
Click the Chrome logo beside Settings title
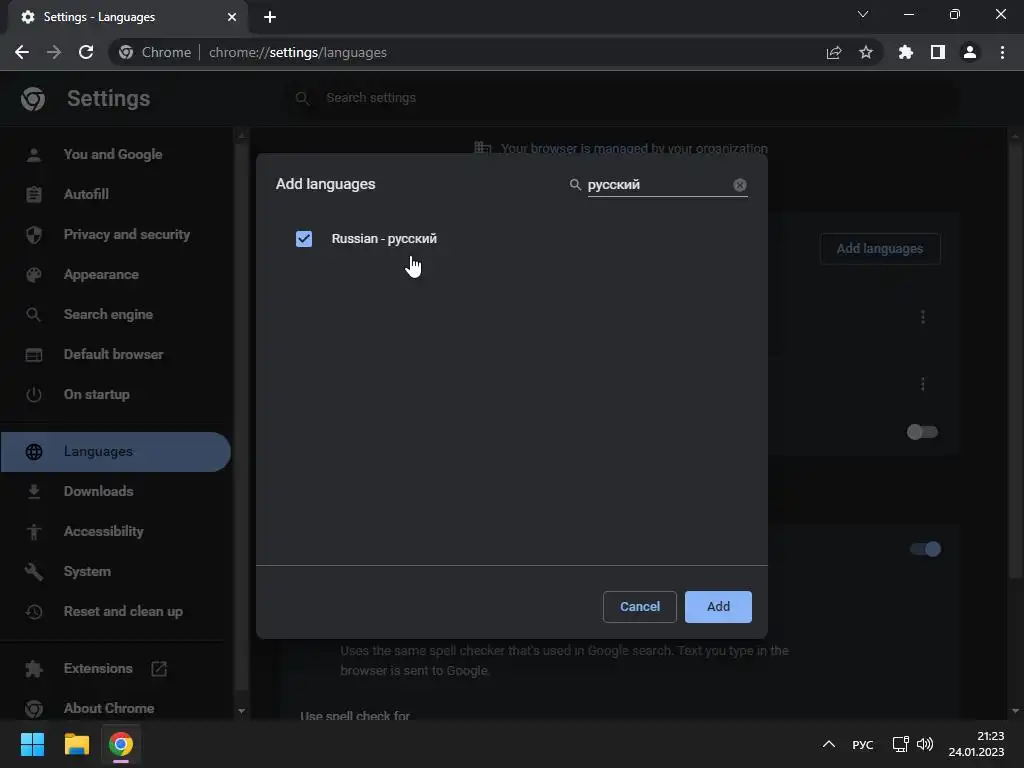[33, 99]
